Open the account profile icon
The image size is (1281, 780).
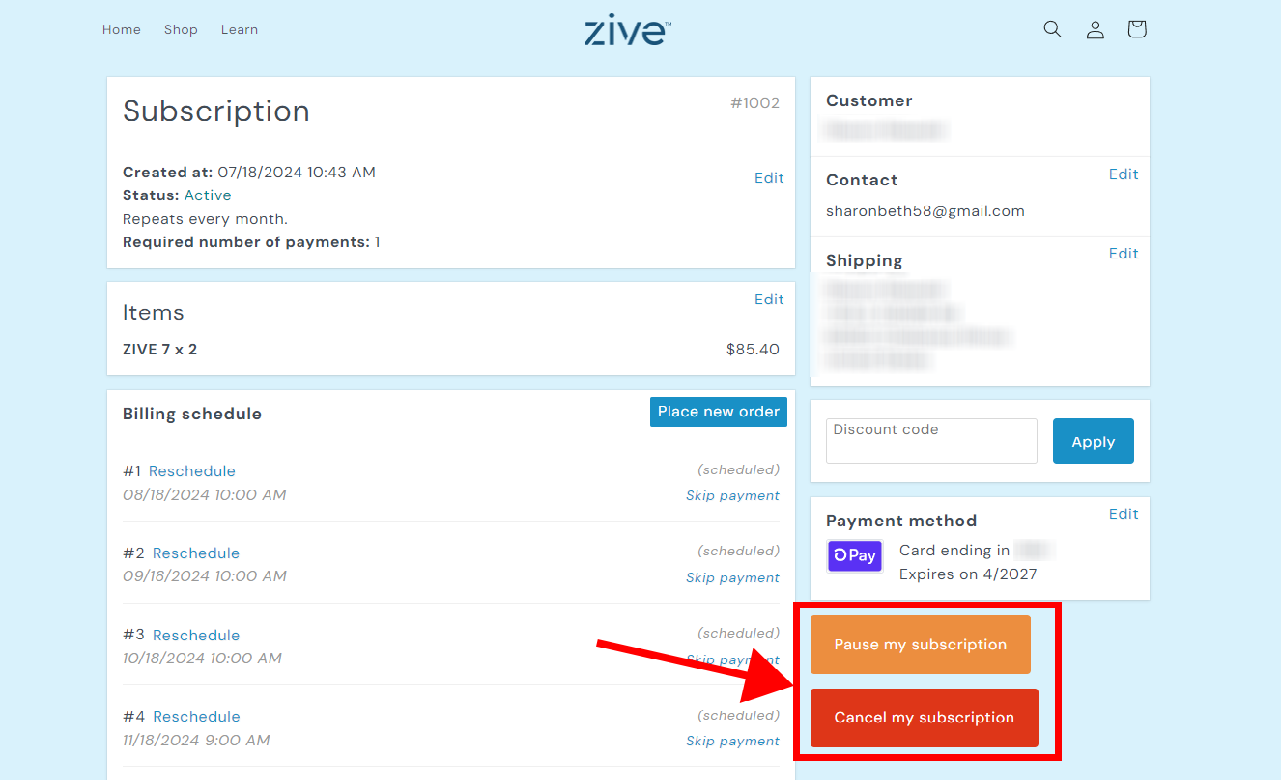point(1095,30)
